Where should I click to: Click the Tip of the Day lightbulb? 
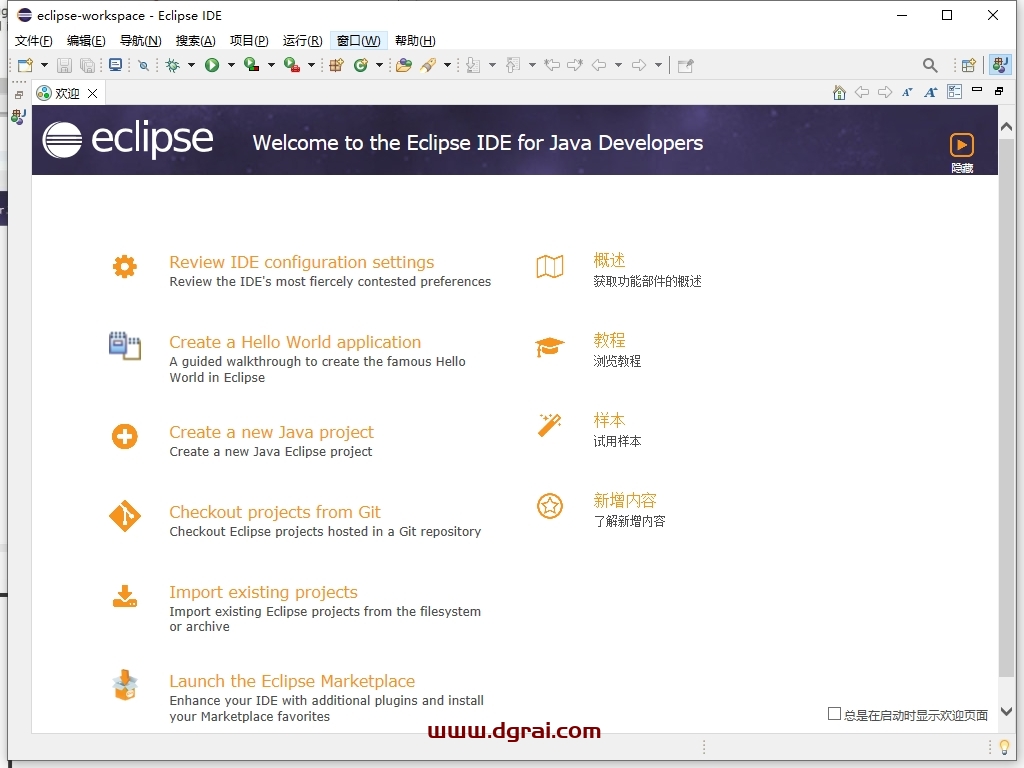click(1004, 747)
